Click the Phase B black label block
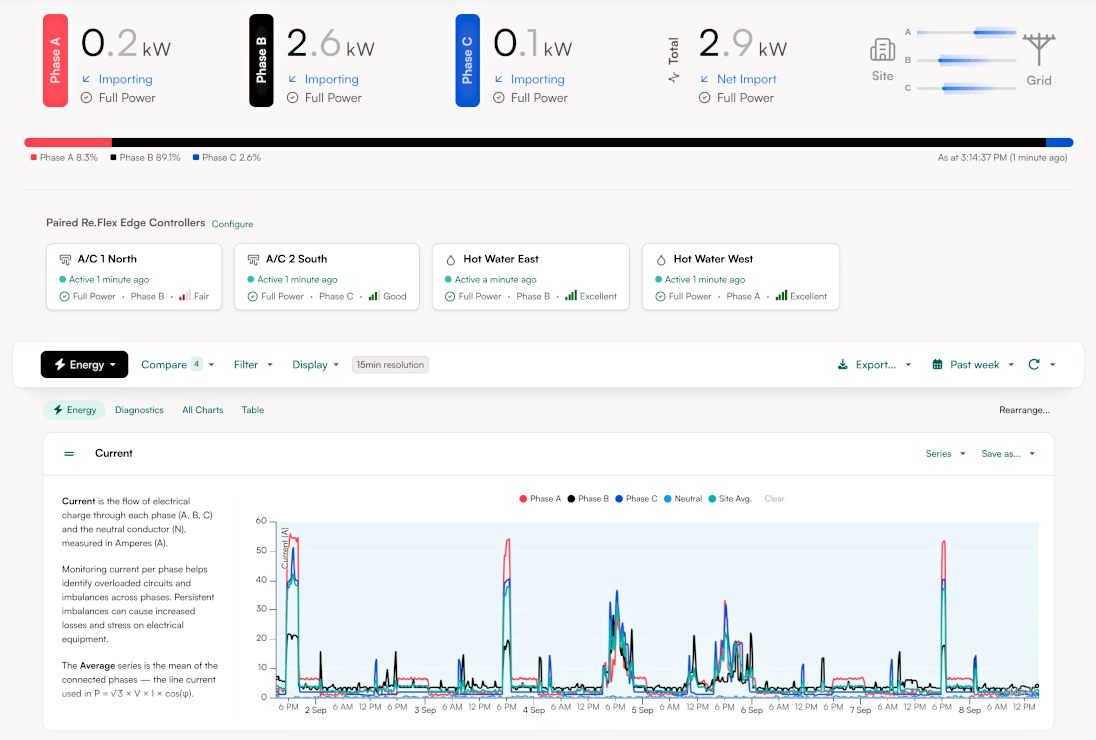Screen dimensions: 1096x740 coord(261,60)
